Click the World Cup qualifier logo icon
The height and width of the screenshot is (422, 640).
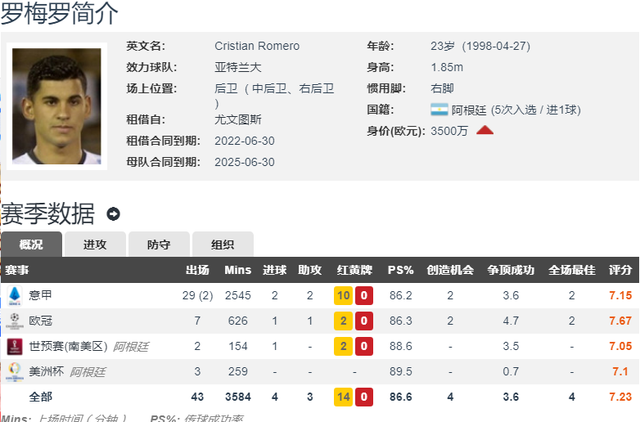pos(14,345)
